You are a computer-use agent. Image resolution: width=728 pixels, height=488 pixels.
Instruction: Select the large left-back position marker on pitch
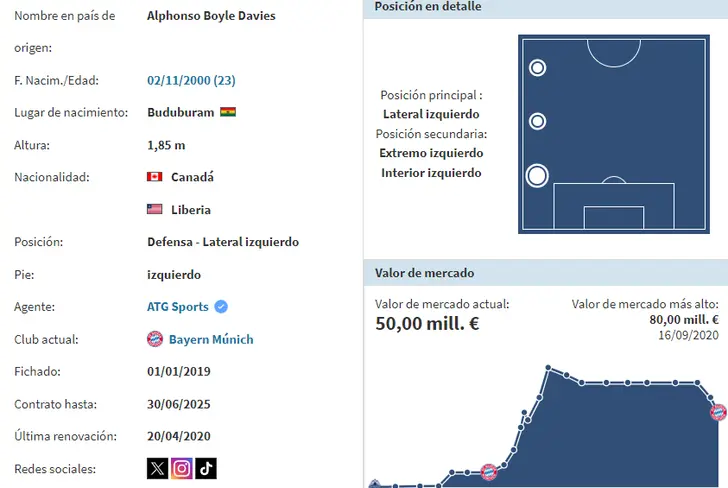coord(537,176)
